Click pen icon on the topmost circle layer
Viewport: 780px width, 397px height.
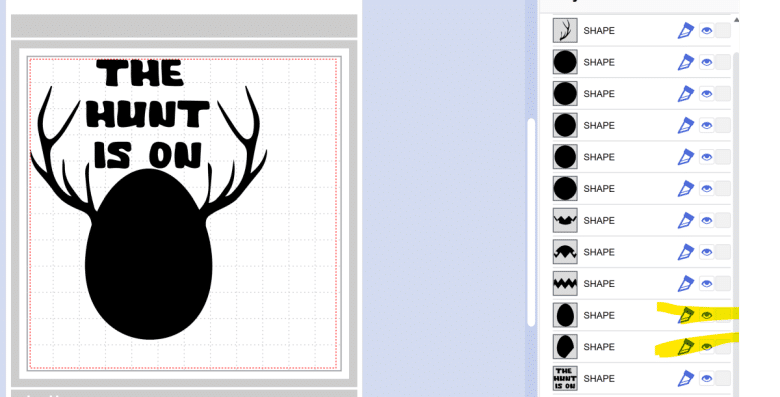[x=685, y=62]
